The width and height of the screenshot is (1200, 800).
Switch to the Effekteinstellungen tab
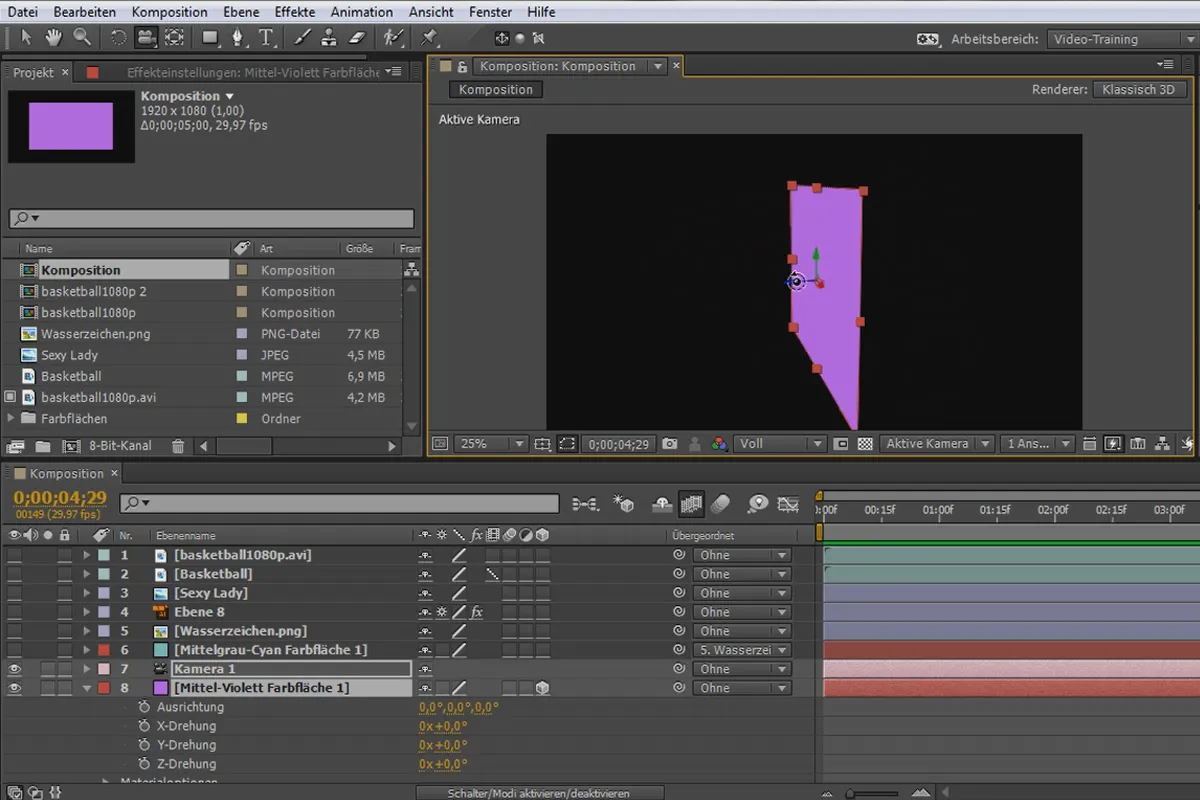253,73
